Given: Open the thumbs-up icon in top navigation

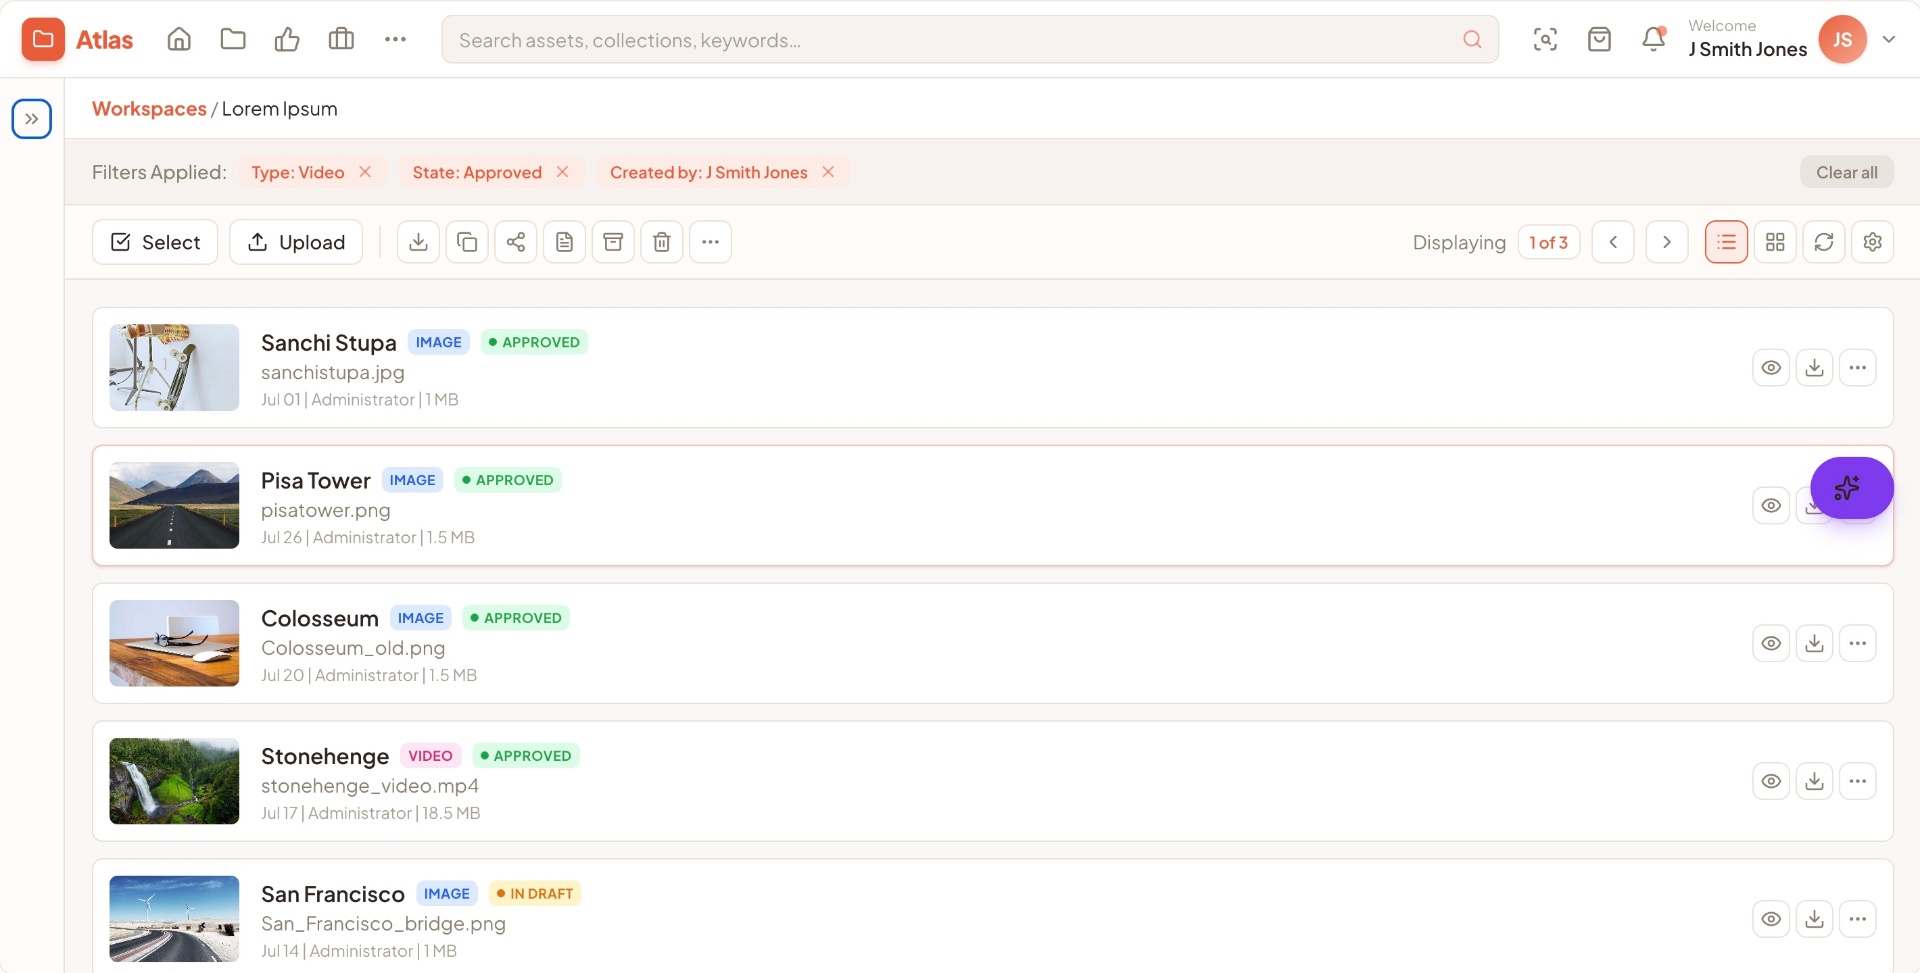Looking at the screenshot, I should (287, 40).
